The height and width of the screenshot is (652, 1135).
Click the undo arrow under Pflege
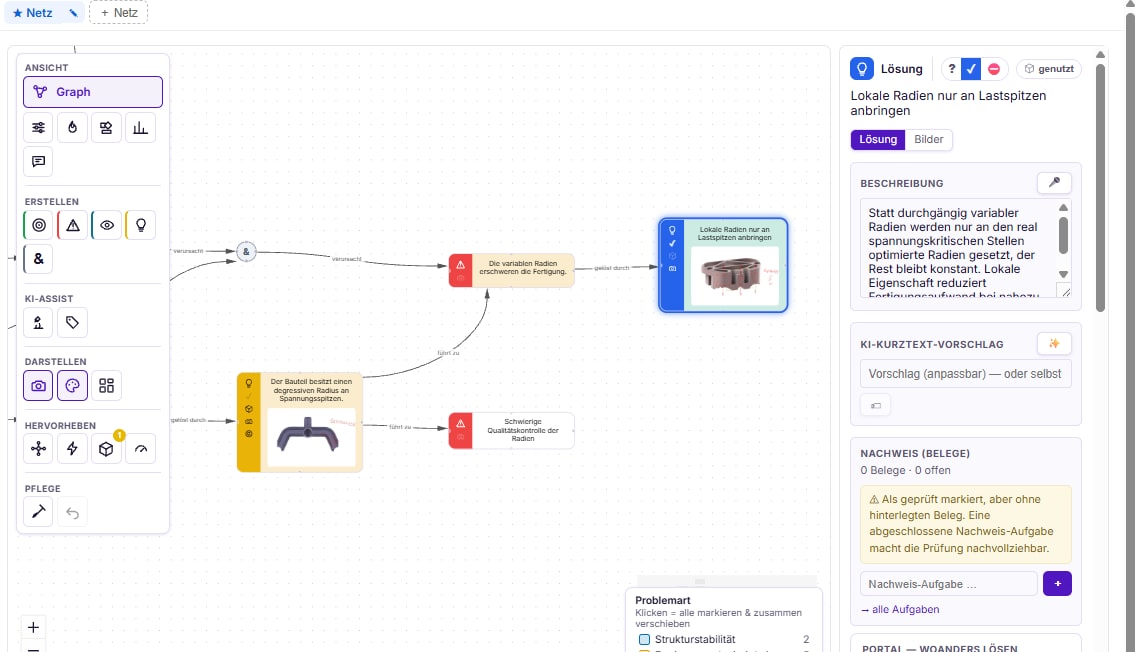(x=72, y=512)
